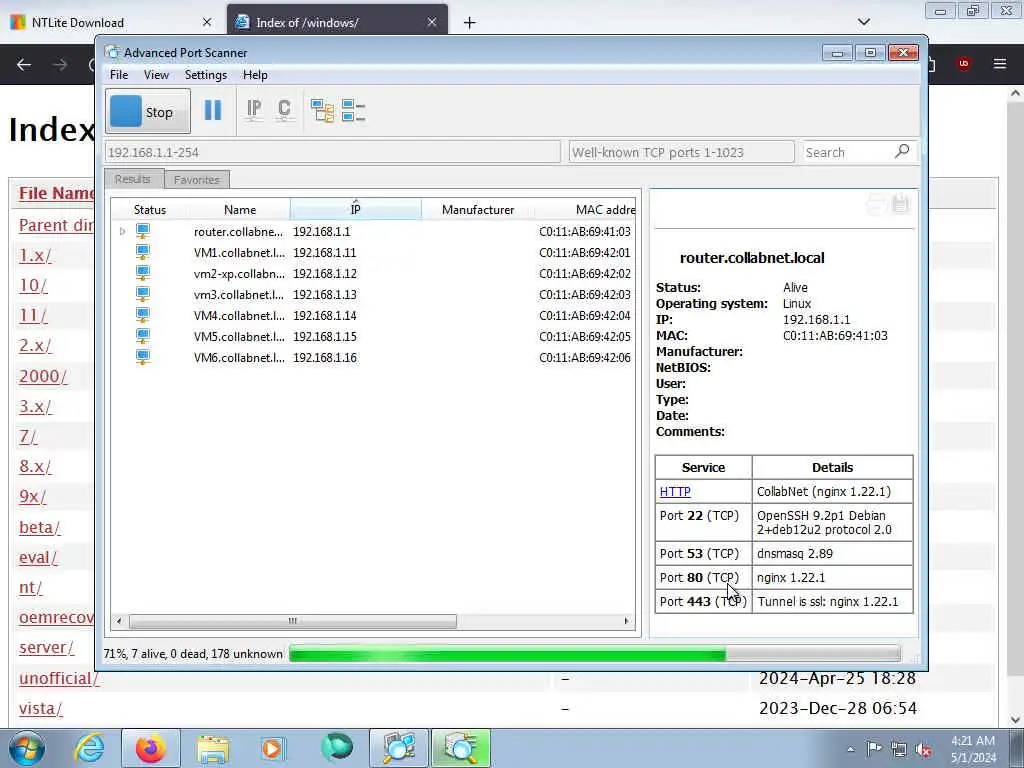The width and height of the screenshot is (1024, 768).
Task: Select the host icon for 192.168.1.11
Action: [143, 252]
